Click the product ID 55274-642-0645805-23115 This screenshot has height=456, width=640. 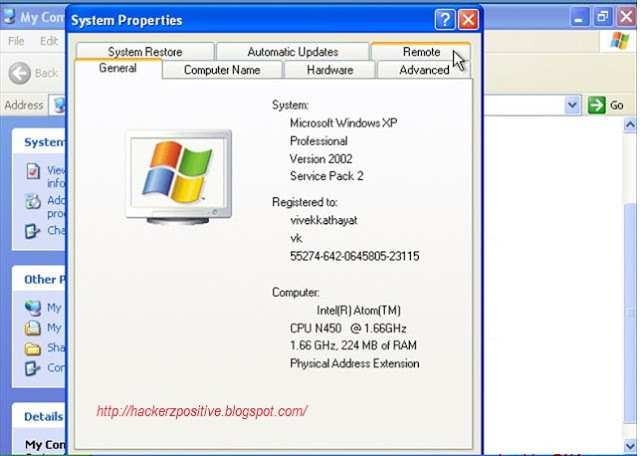pyautogui.click(x=354, y=256)
